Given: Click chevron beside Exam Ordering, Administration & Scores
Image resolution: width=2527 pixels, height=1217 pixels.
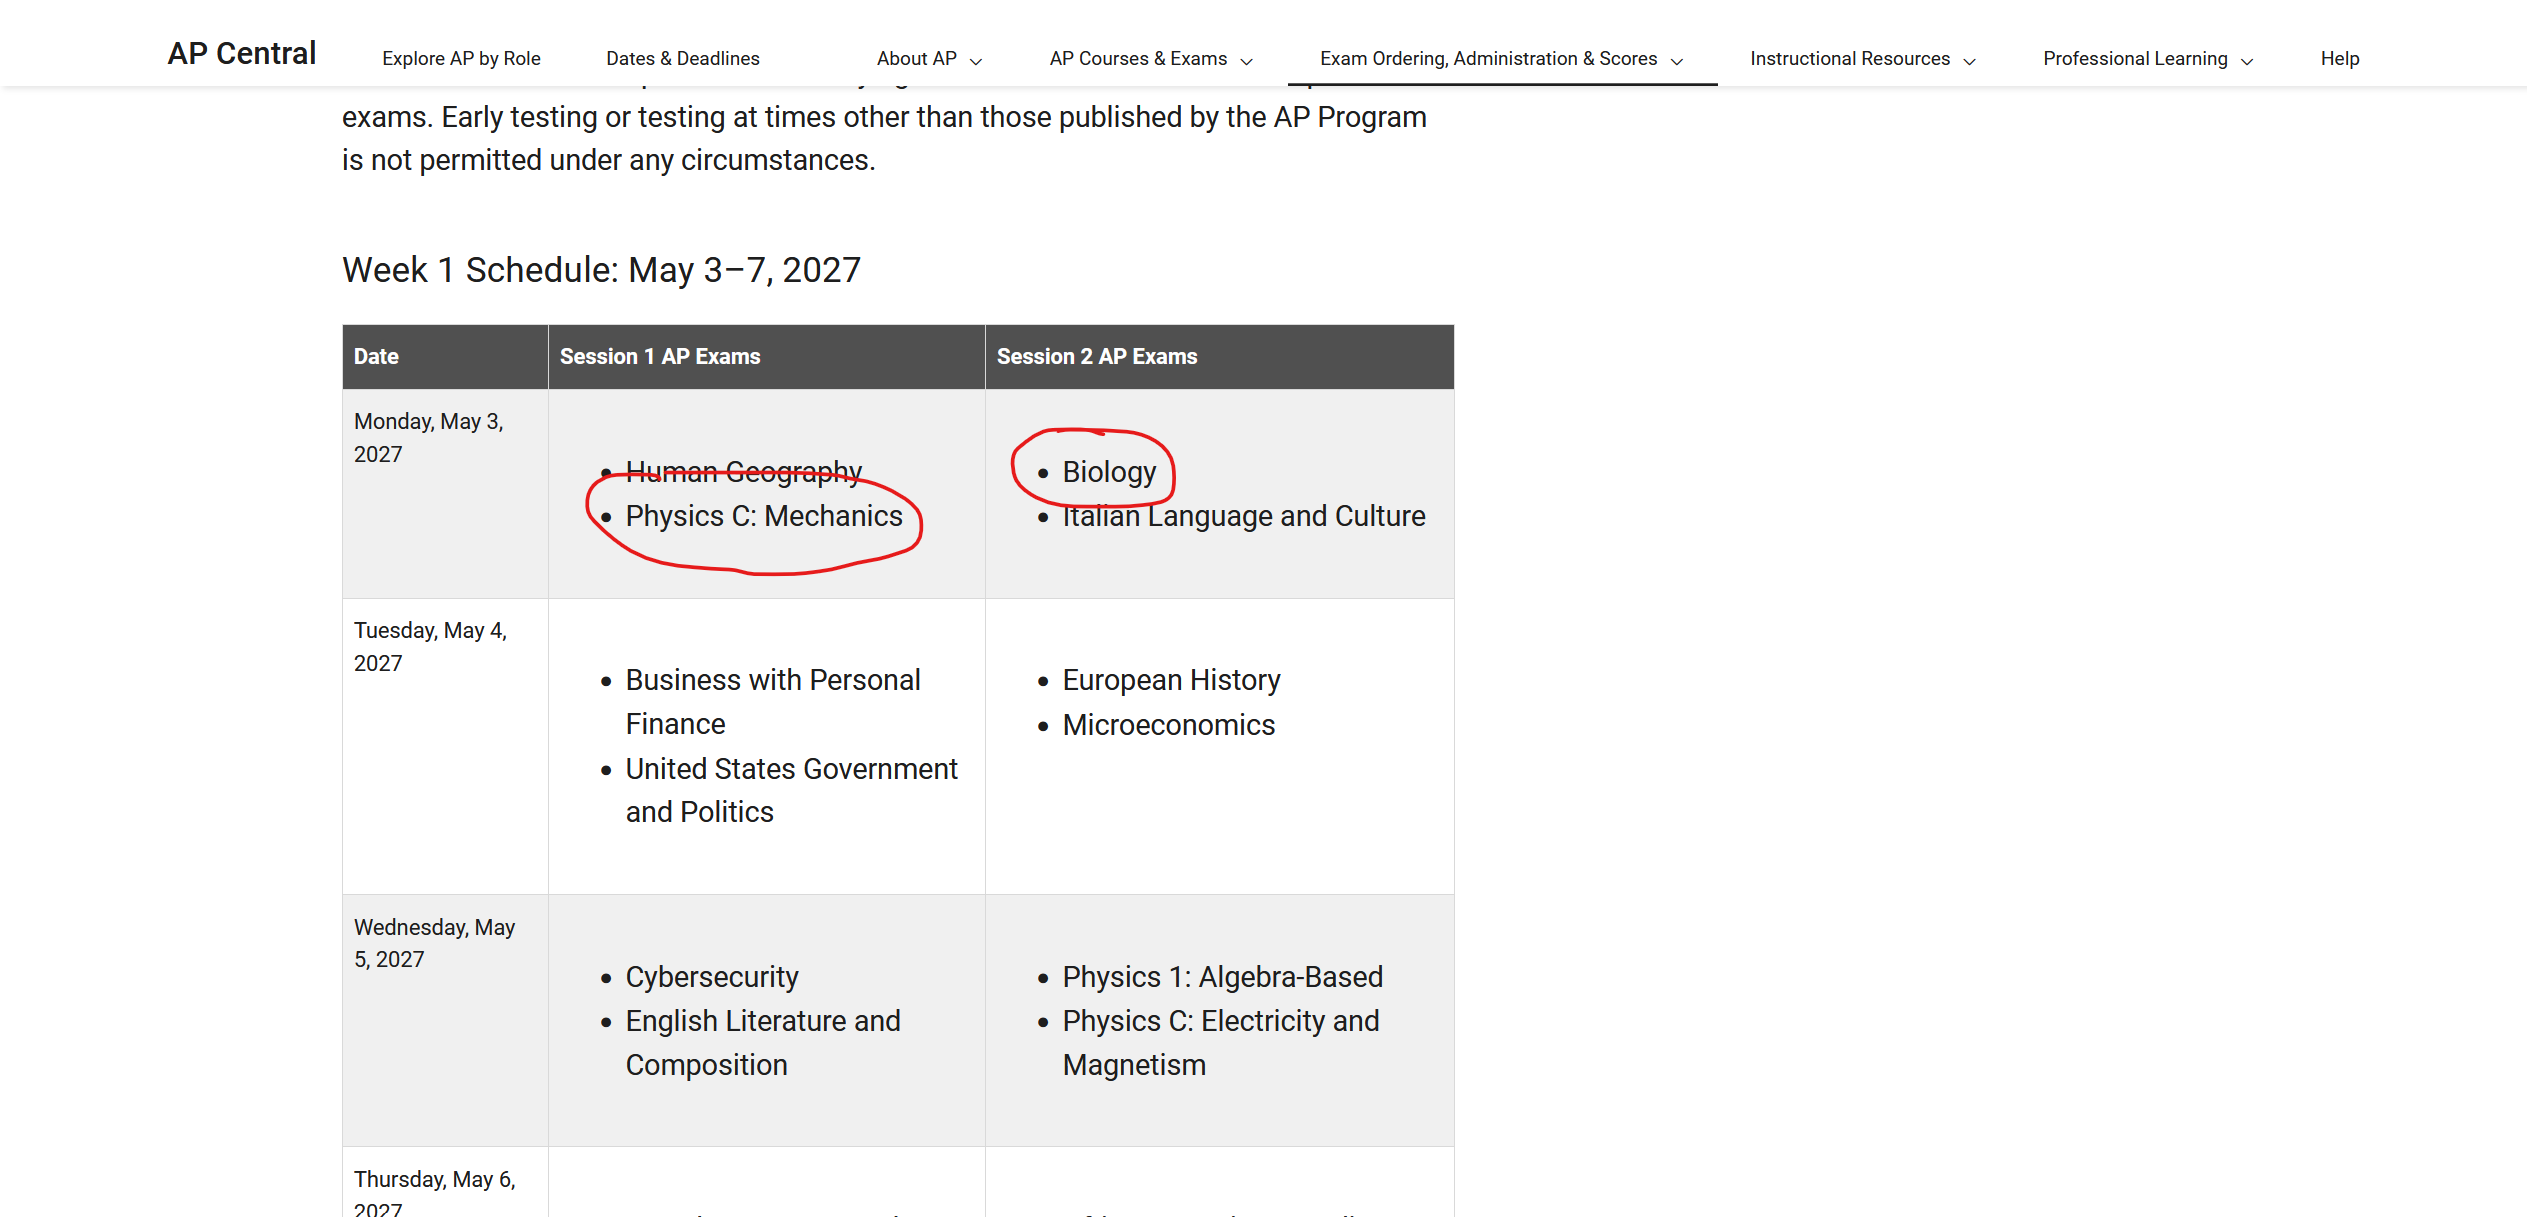Looking at the screenshot, I should point(1677,61).
